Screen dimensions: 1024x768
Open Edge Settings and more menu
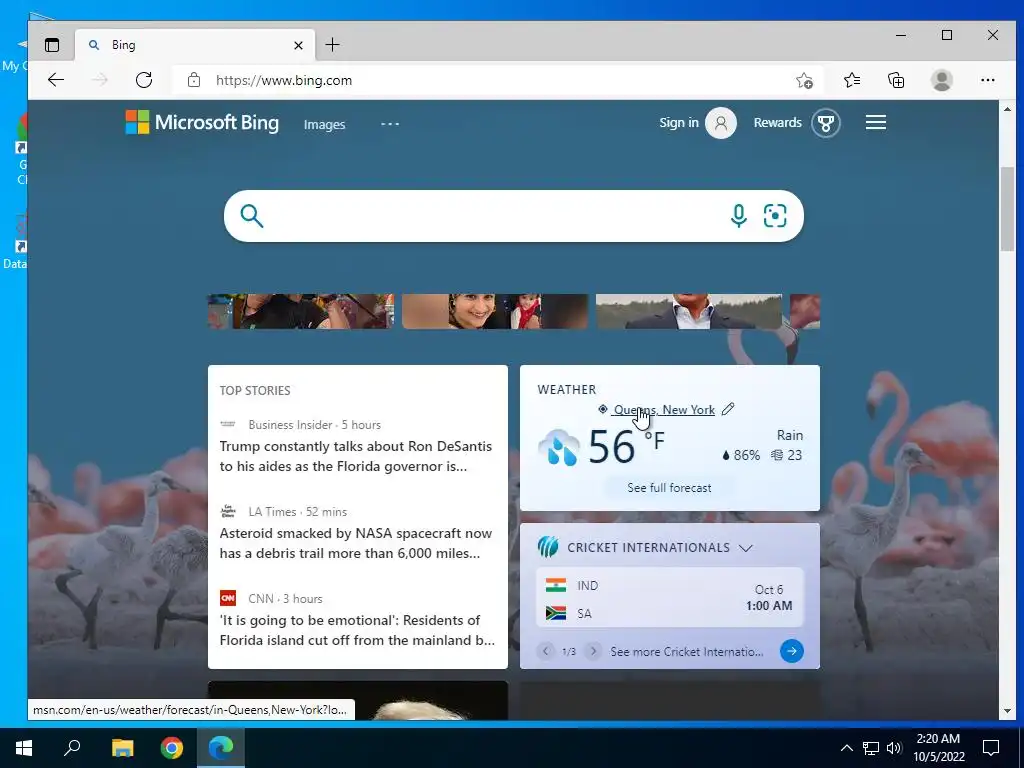coord(987,80)
